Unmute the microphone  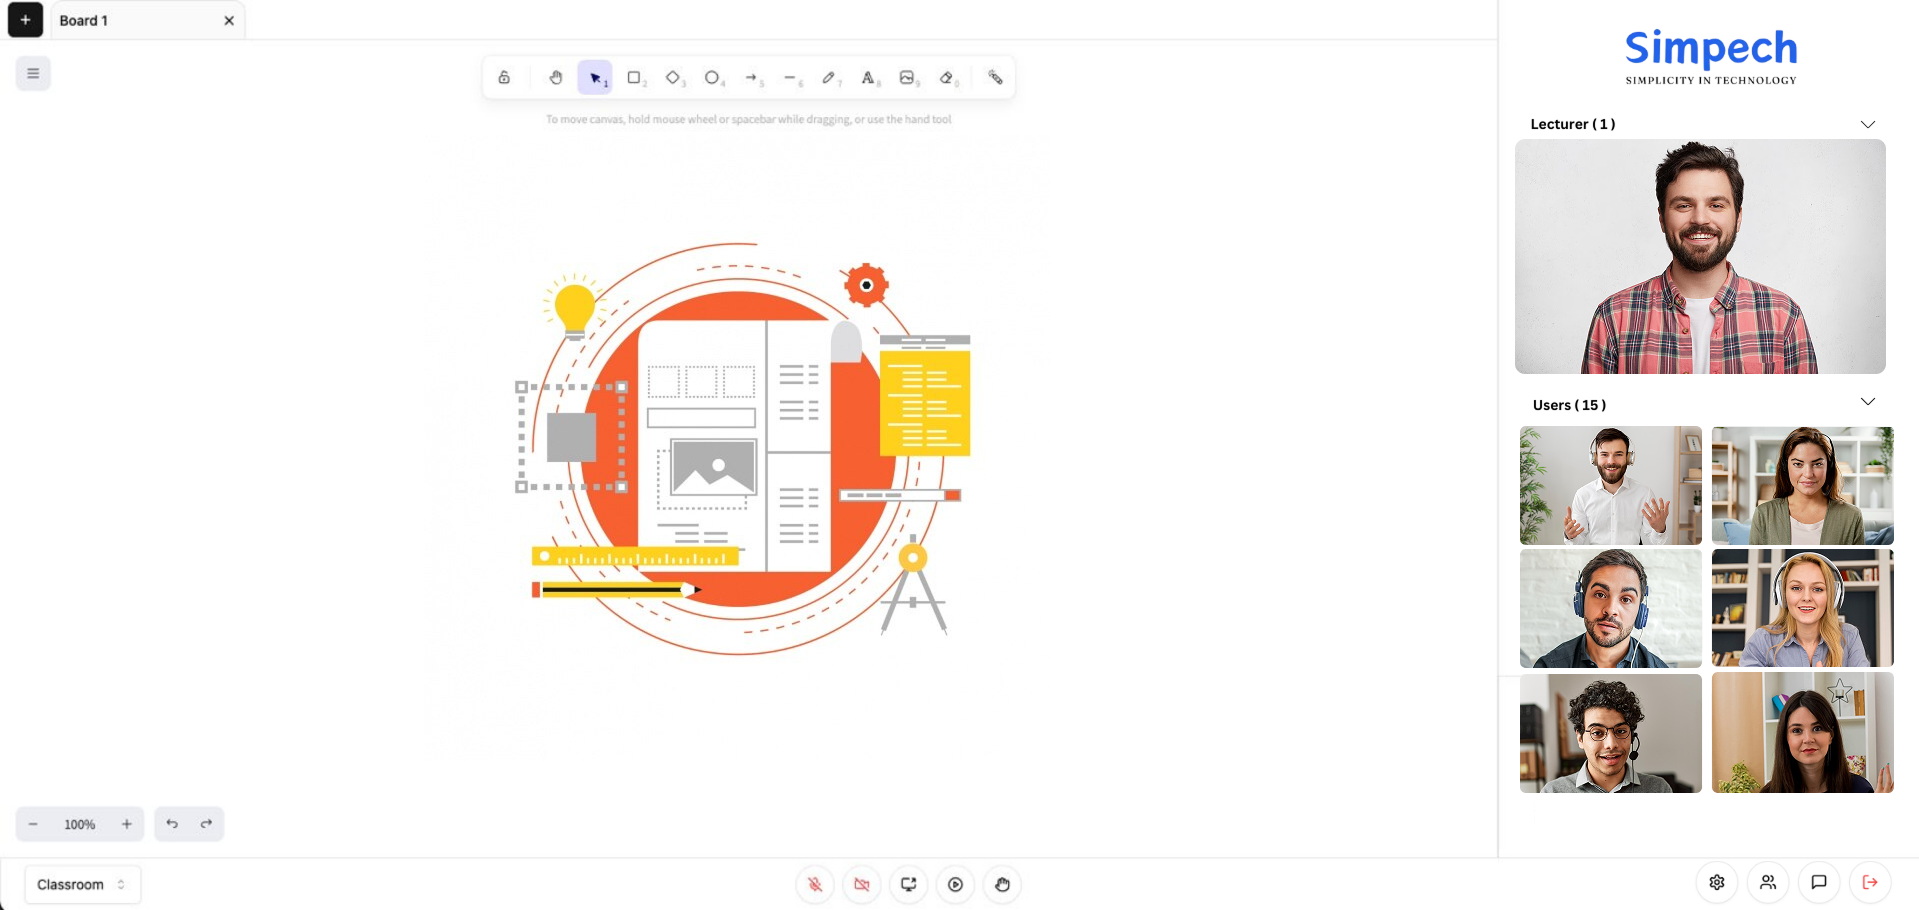pos(815,884)
